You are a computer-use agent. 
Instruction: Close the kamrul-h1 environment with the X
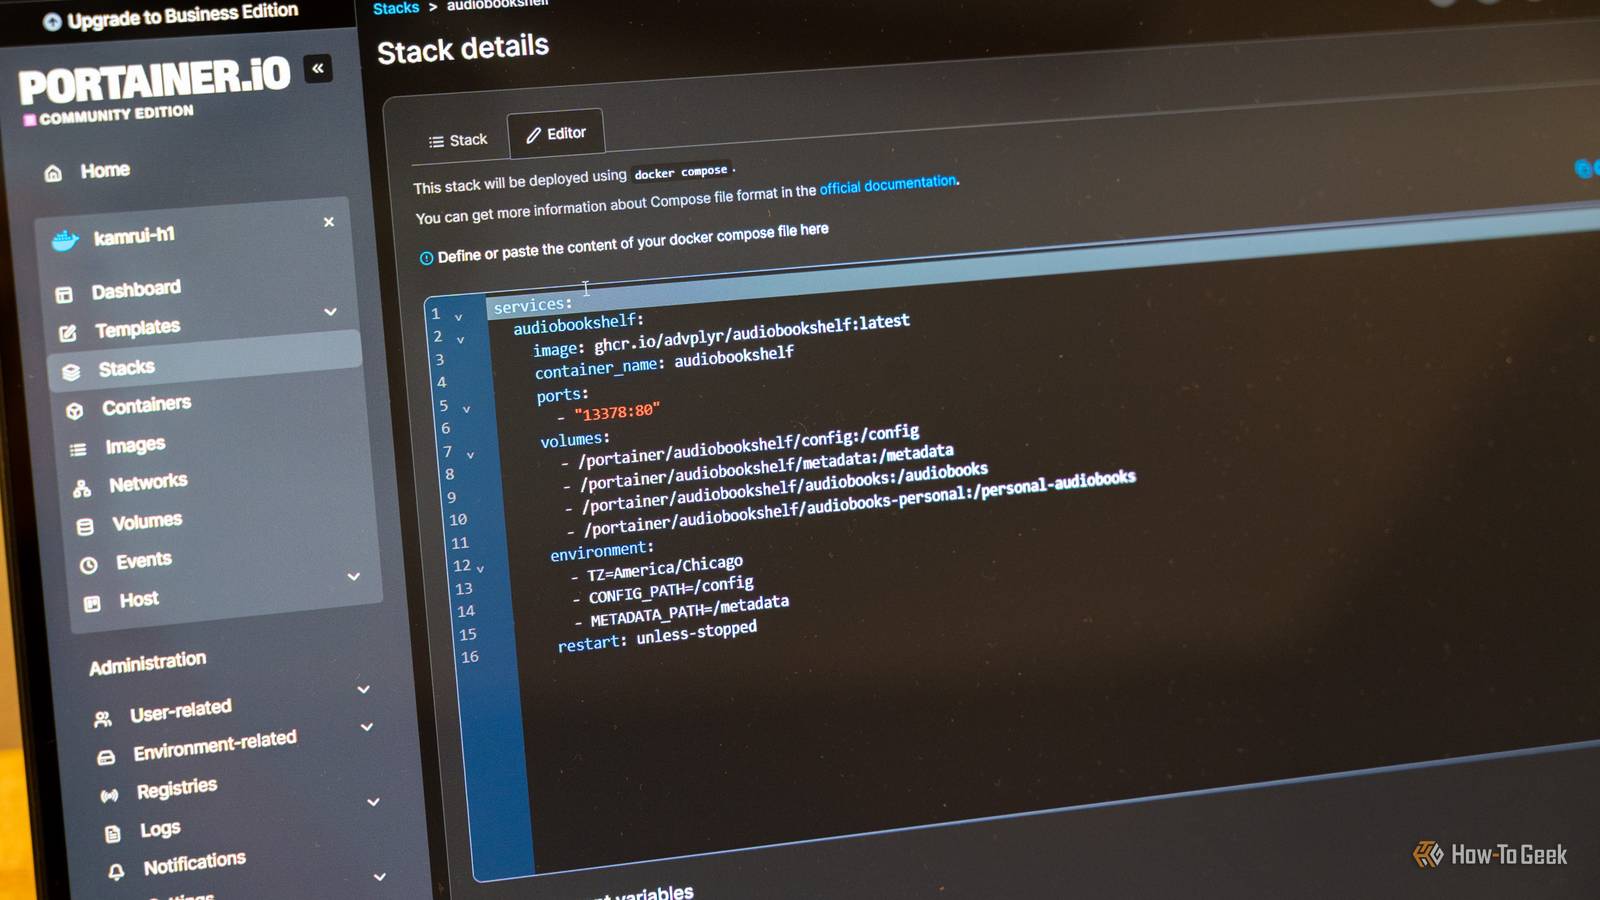329,222
